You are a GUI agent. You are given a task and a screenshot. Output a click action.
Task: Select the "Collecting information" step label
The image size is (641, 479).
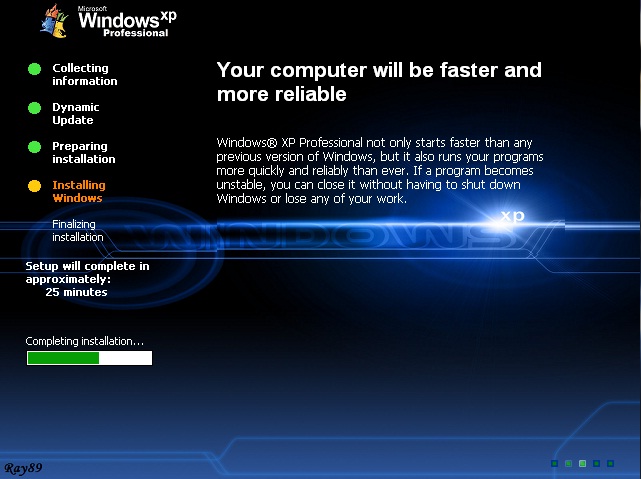pos(85,74)
